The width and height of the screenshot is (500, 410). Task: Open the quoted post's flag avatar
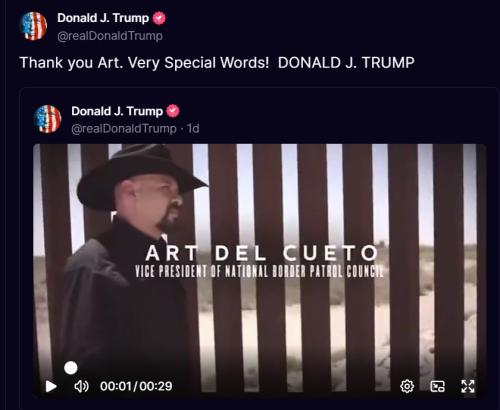click(x=48, y=119)
